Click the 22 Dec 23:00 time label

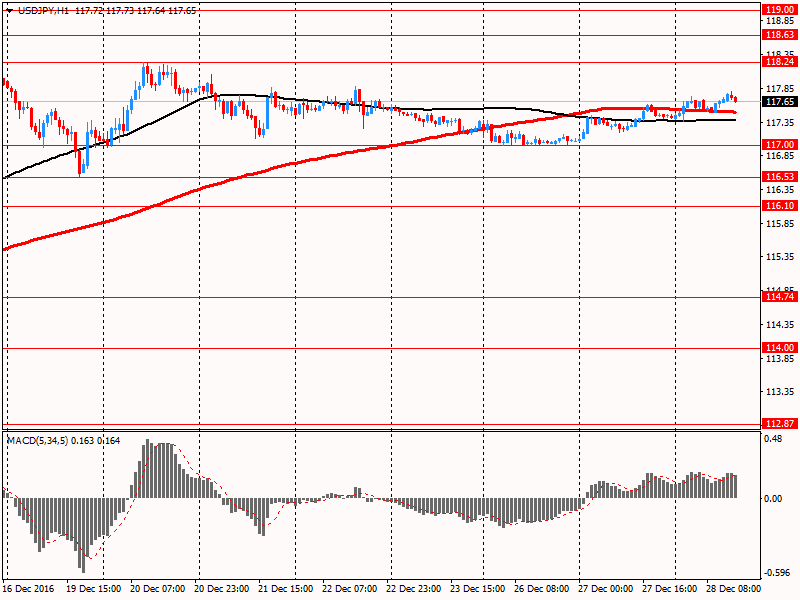[414, 588]
